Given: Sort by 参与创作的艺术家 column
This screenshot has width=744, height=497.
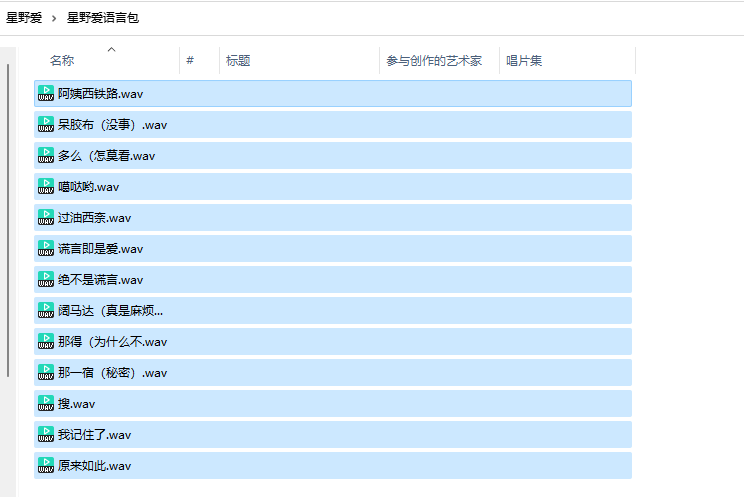Looking at the screenshot, I should pyautogui.click(x=434, y=61).
